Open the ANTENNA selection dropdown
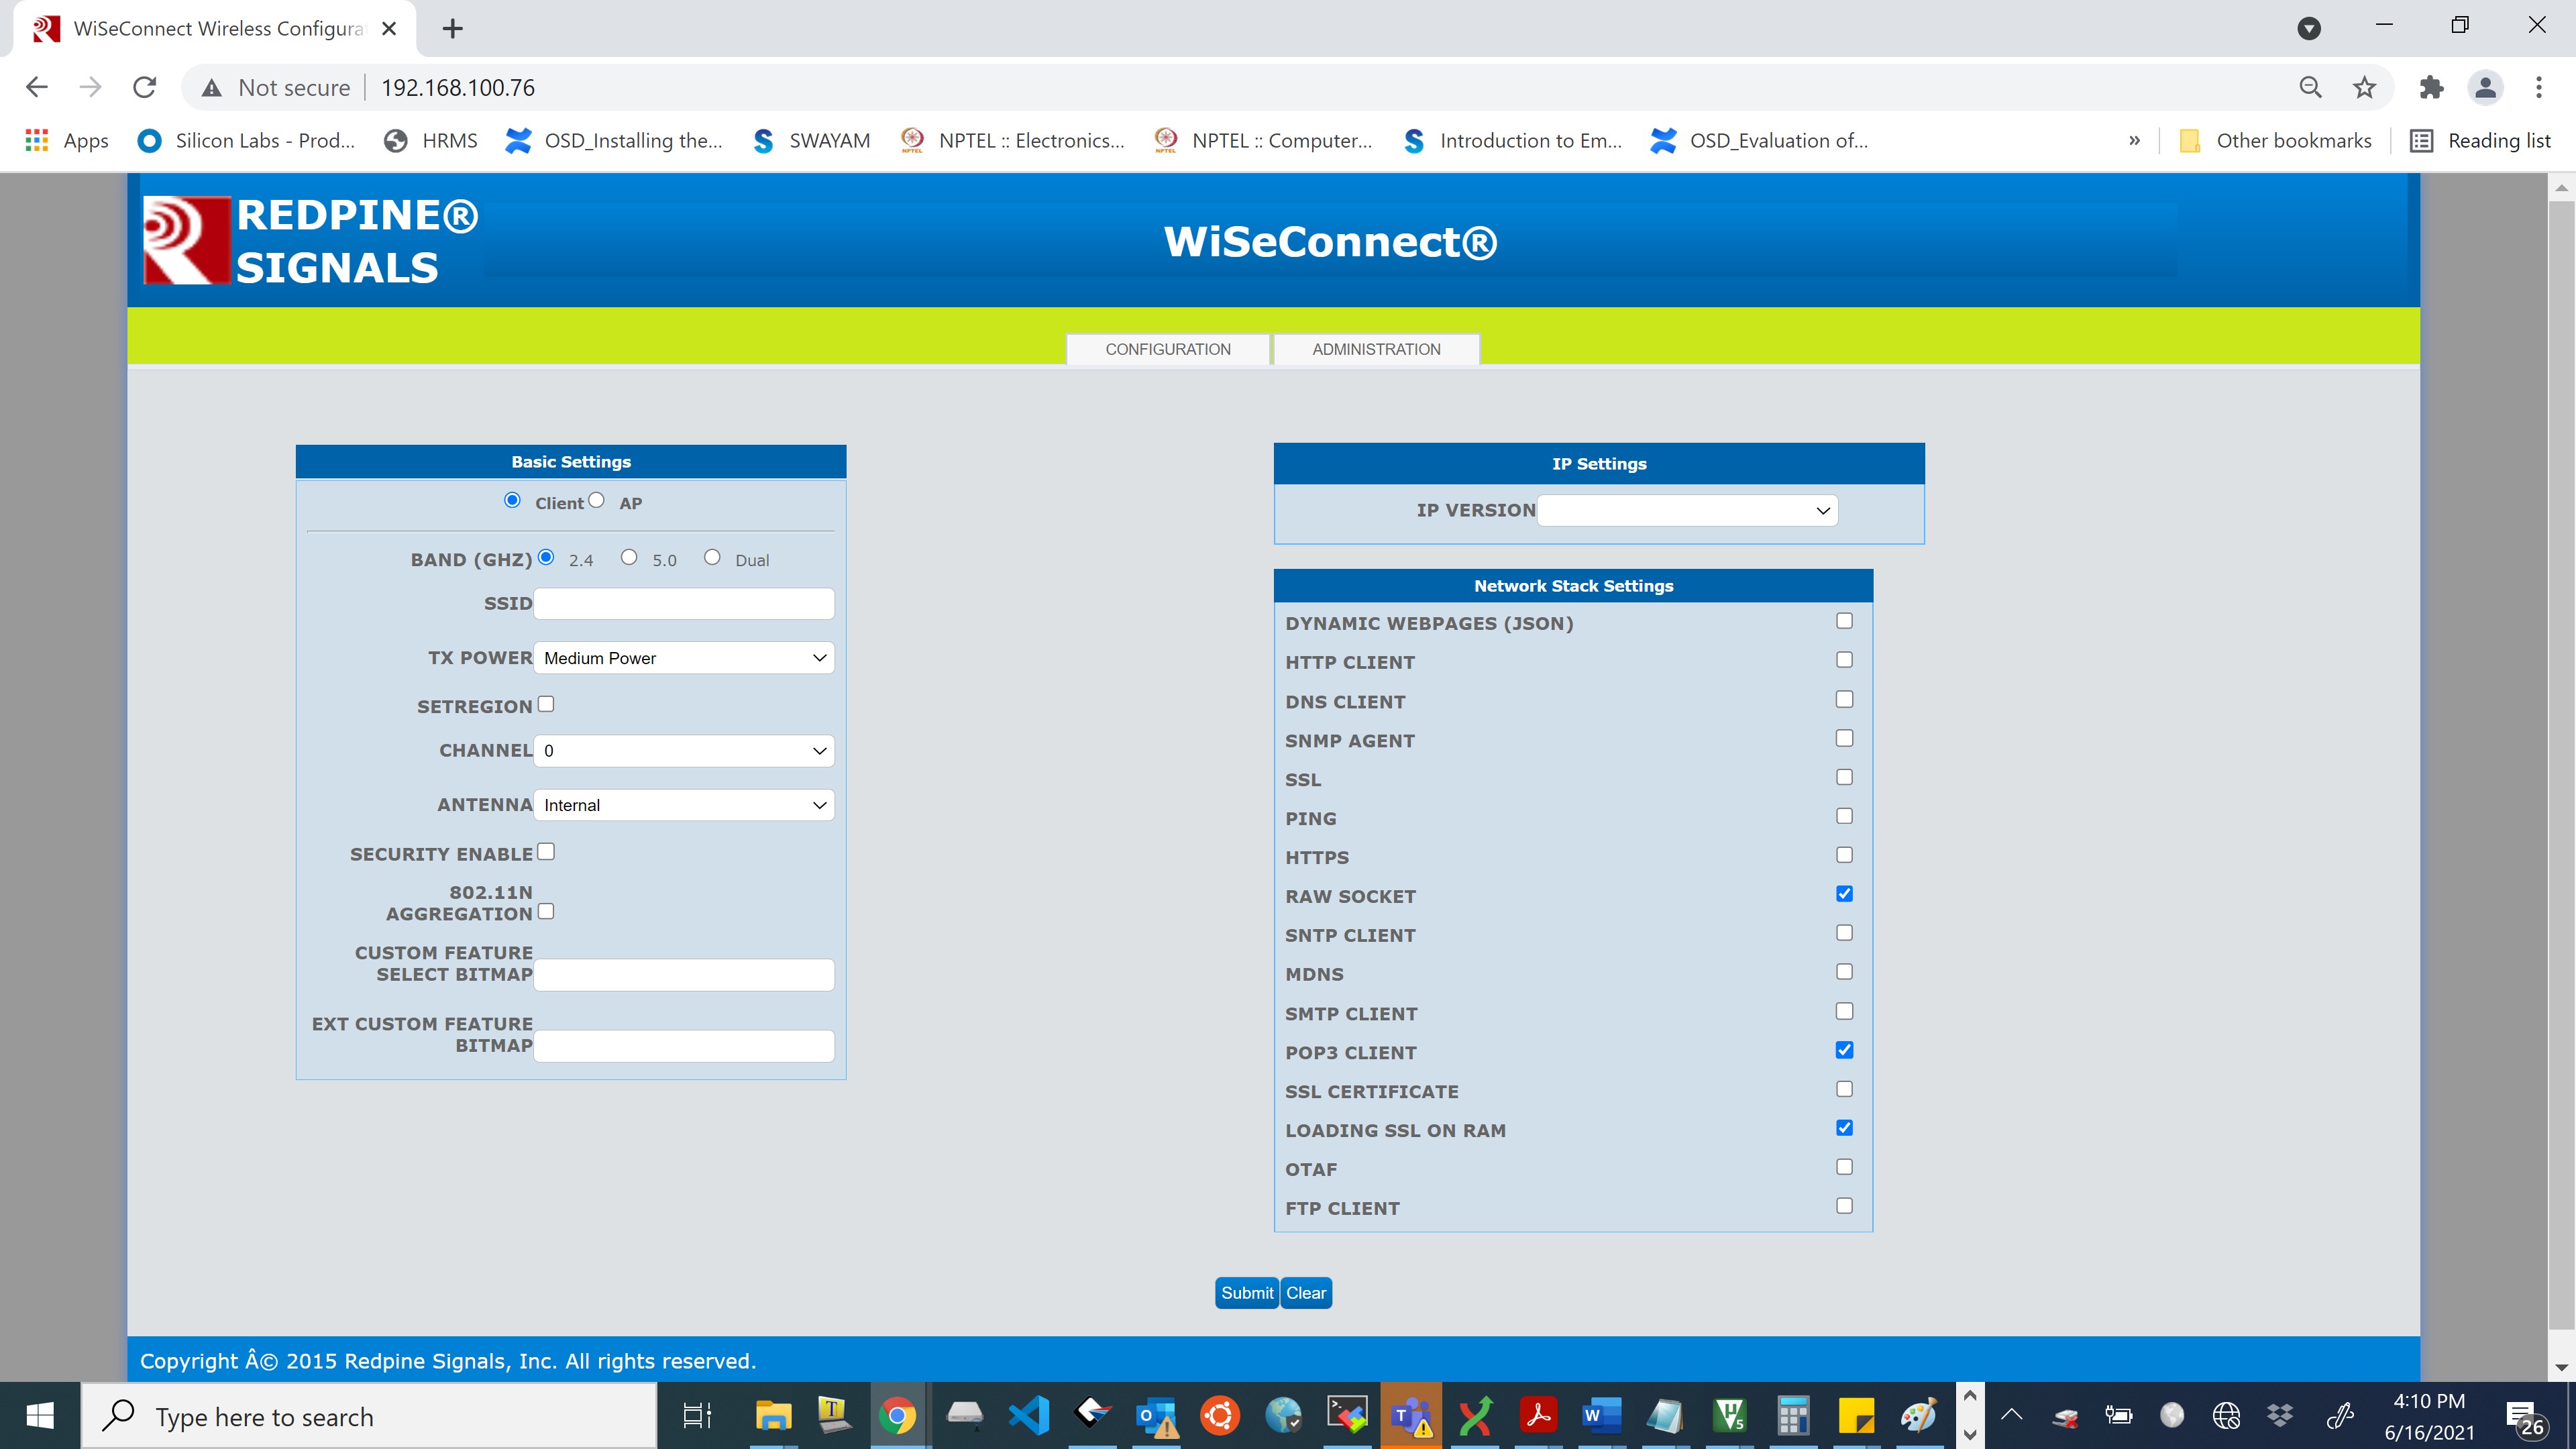Screen dimensions: 2576x1449 (684, 805)
